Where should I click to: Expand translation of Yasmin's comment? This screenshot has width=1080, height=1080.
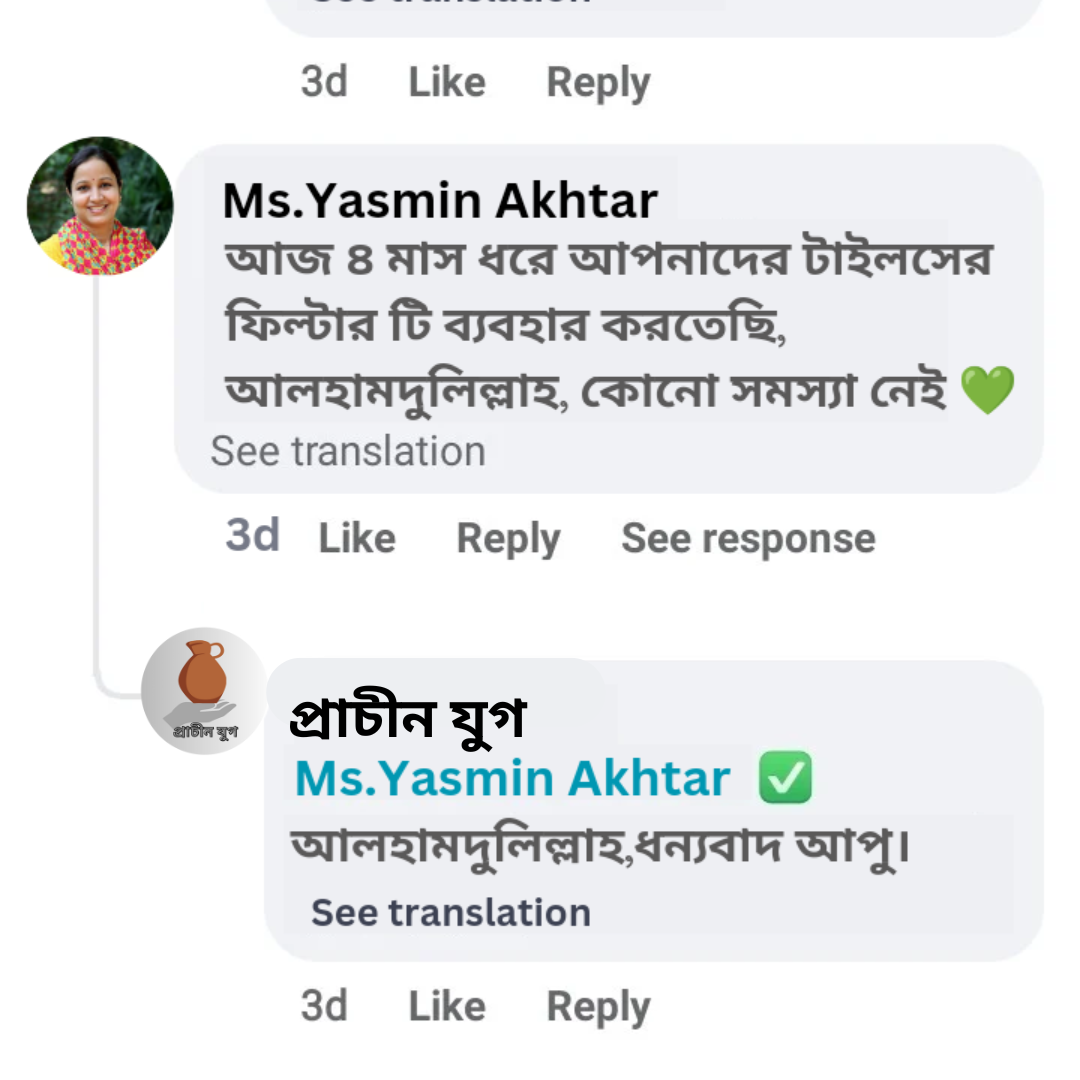(x=350, y=450)
